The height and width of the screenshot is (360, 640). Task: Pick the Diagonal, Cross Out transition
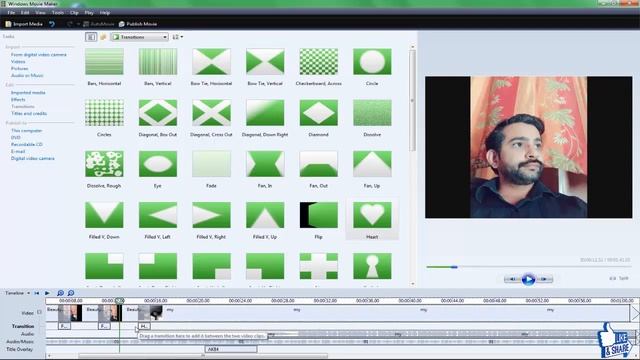[x=211, y=113]
